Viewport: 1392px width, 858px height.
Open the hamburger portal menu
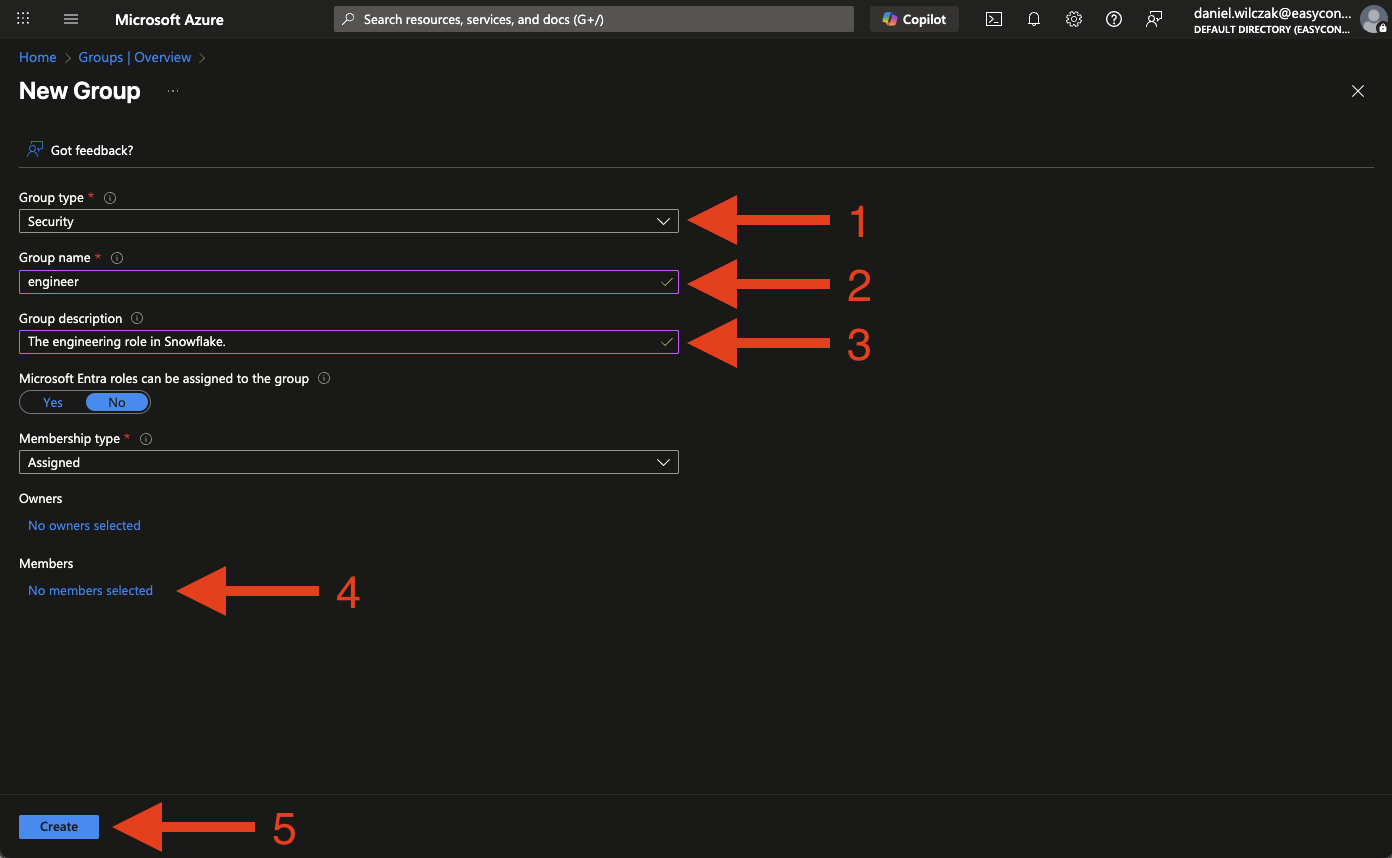point(71,19)
